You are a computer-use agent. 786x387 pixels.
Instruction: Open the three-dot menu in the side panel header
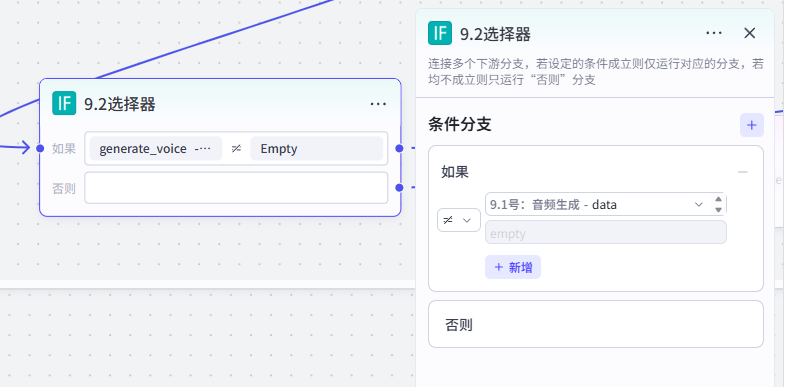(714, 33)
